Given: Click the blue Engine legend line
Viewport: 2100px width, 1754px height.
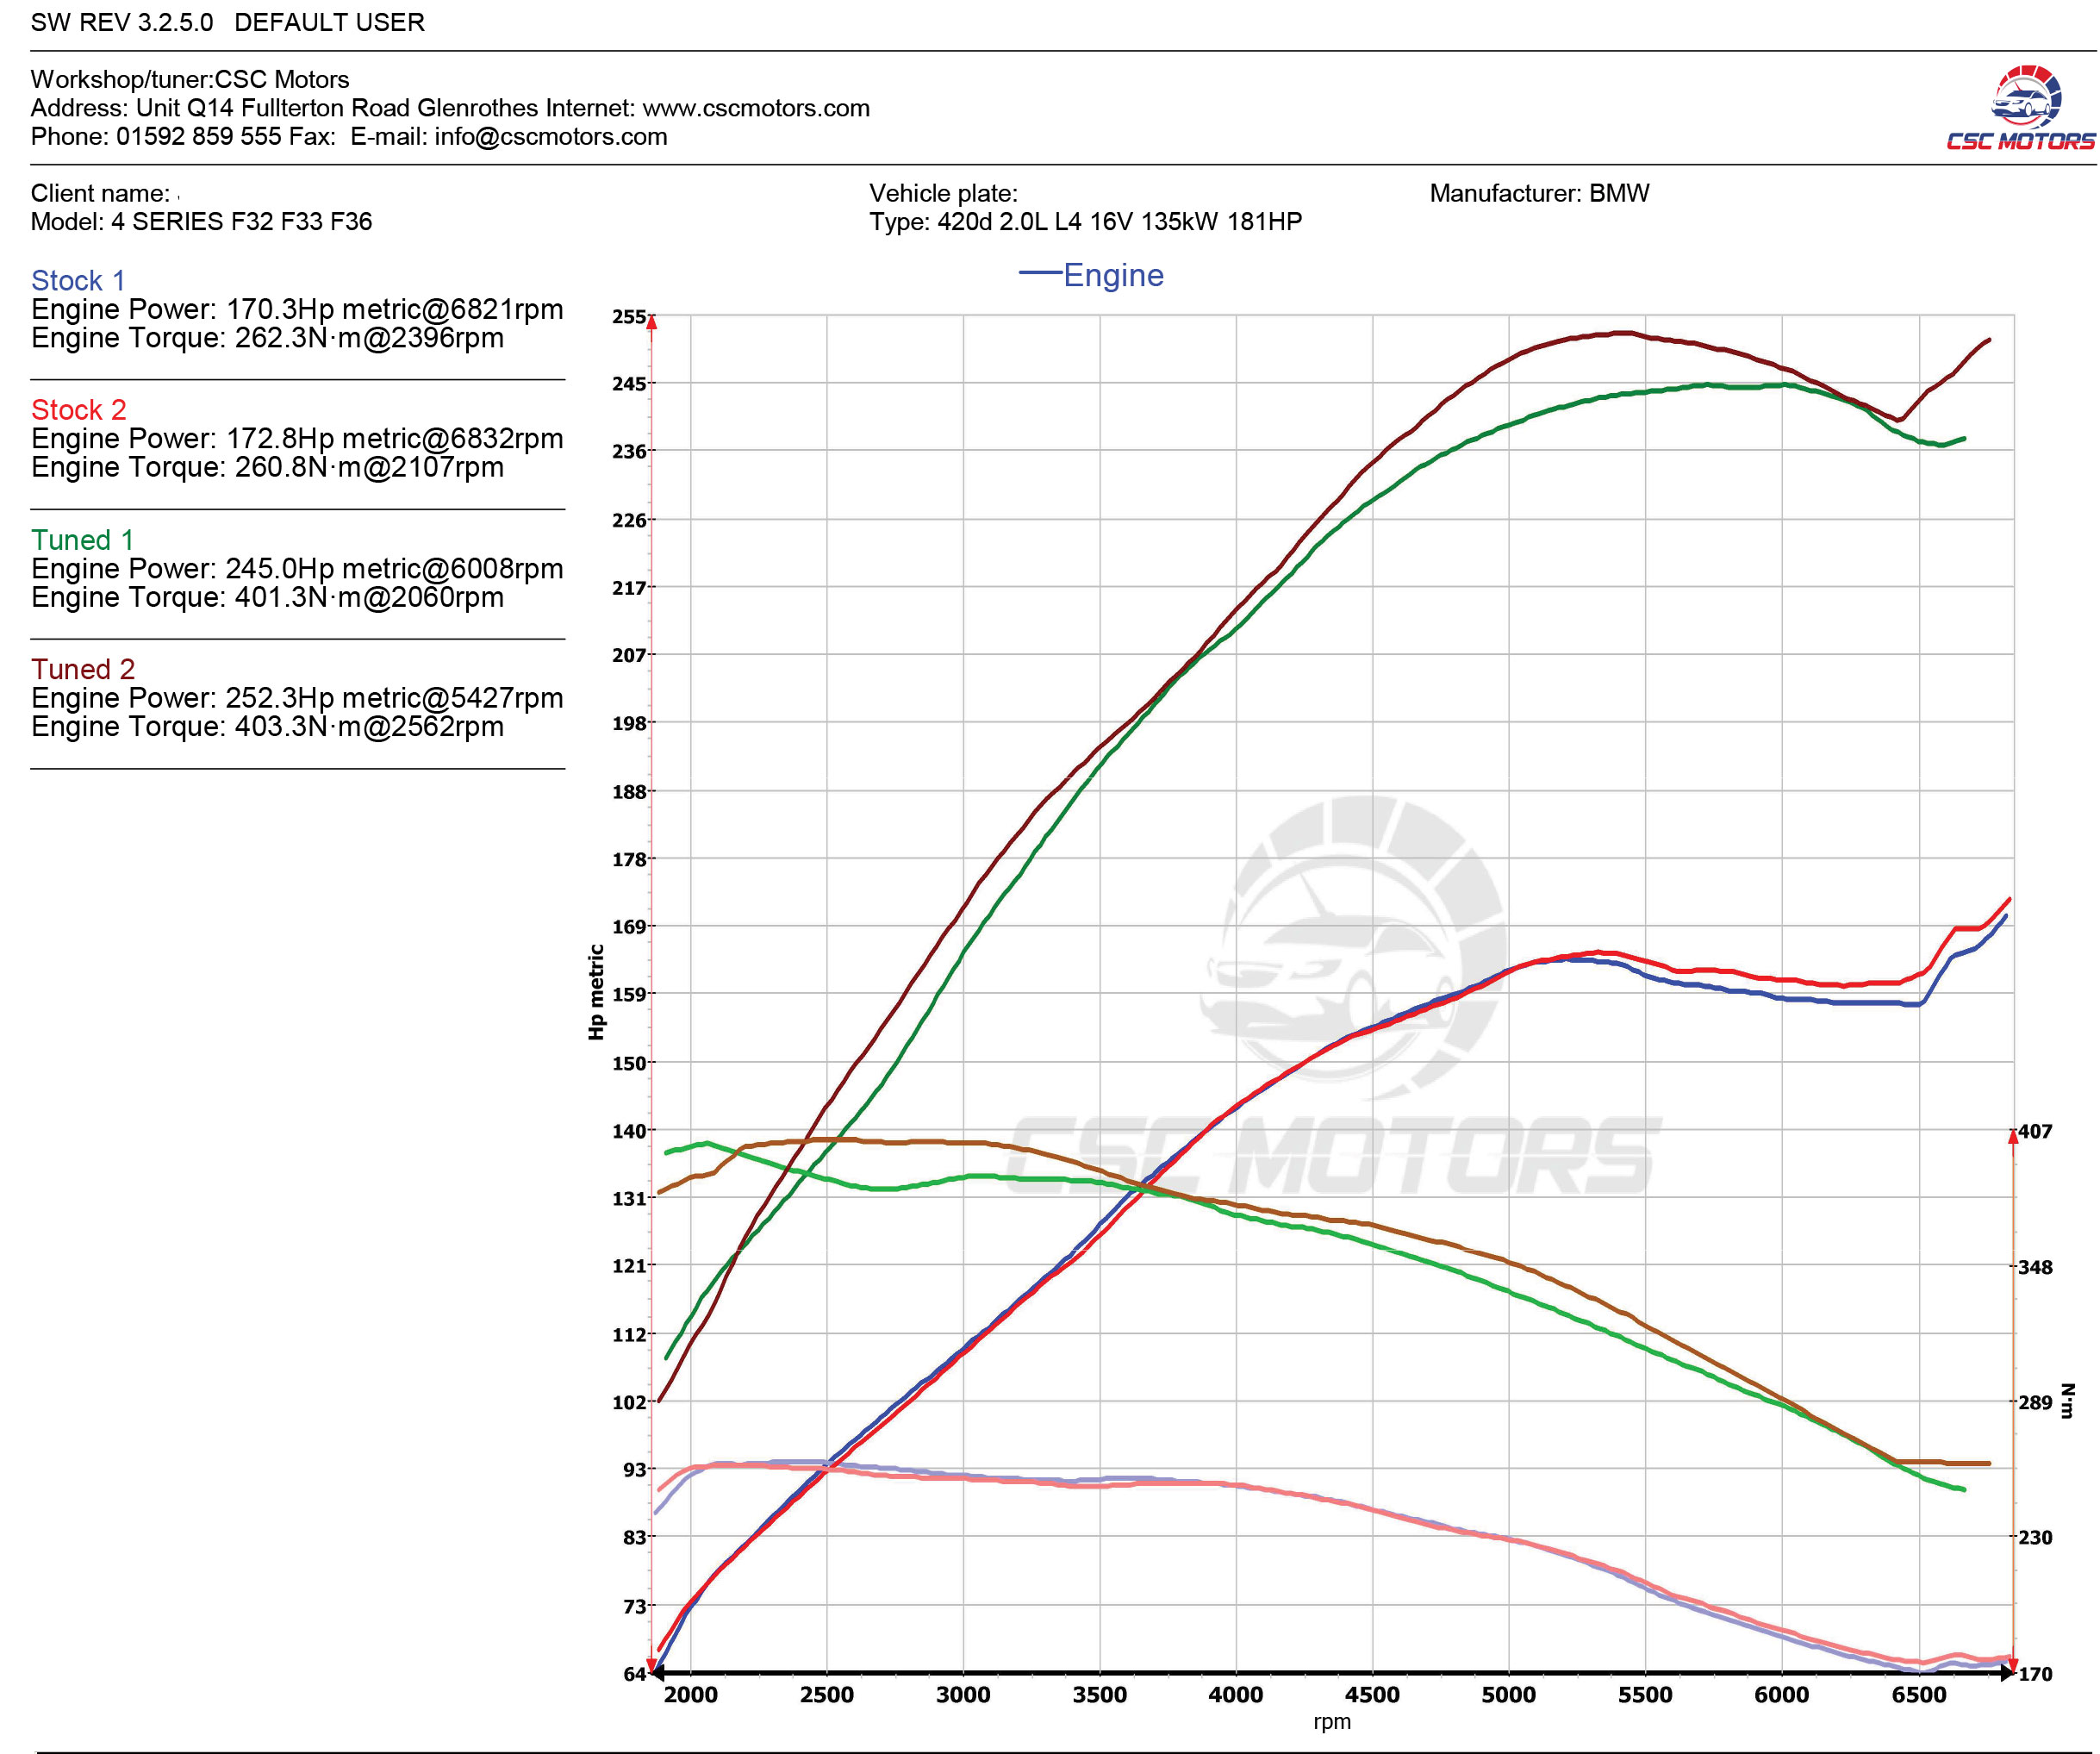Looking at the screenshot, I should pyautogui.click(x=1039, y=272).
